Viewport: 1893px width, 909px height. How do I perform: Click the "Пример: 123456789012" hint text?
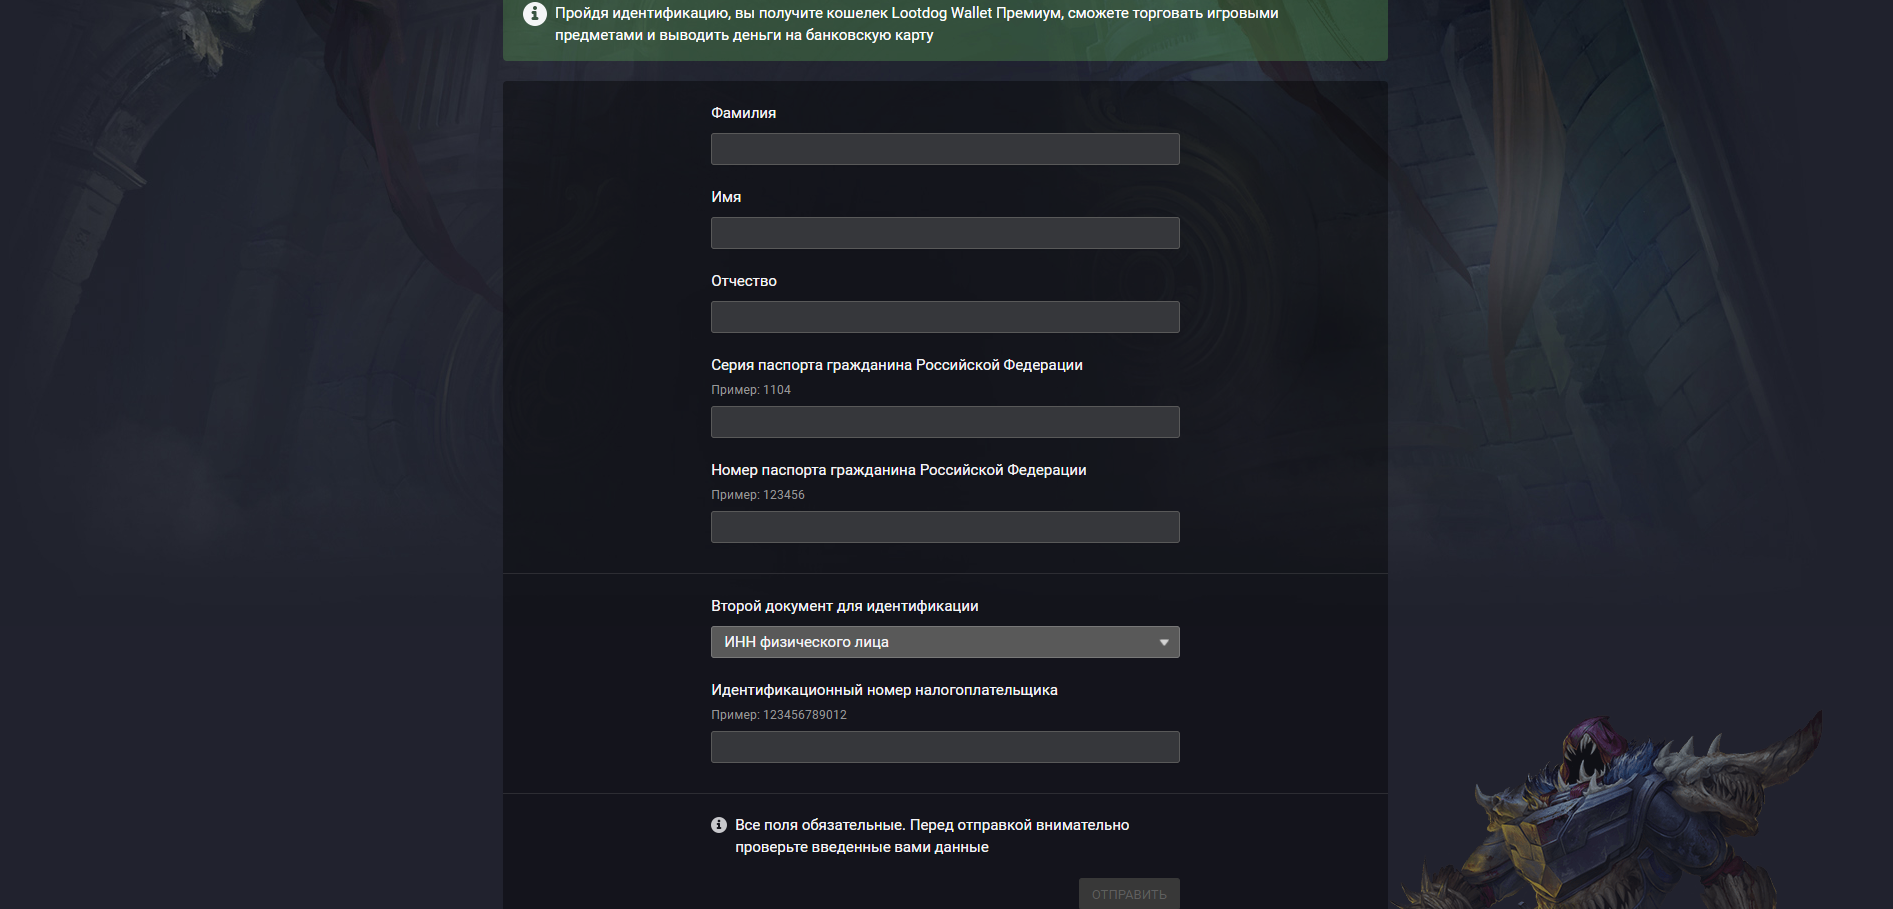pos(779,715)
